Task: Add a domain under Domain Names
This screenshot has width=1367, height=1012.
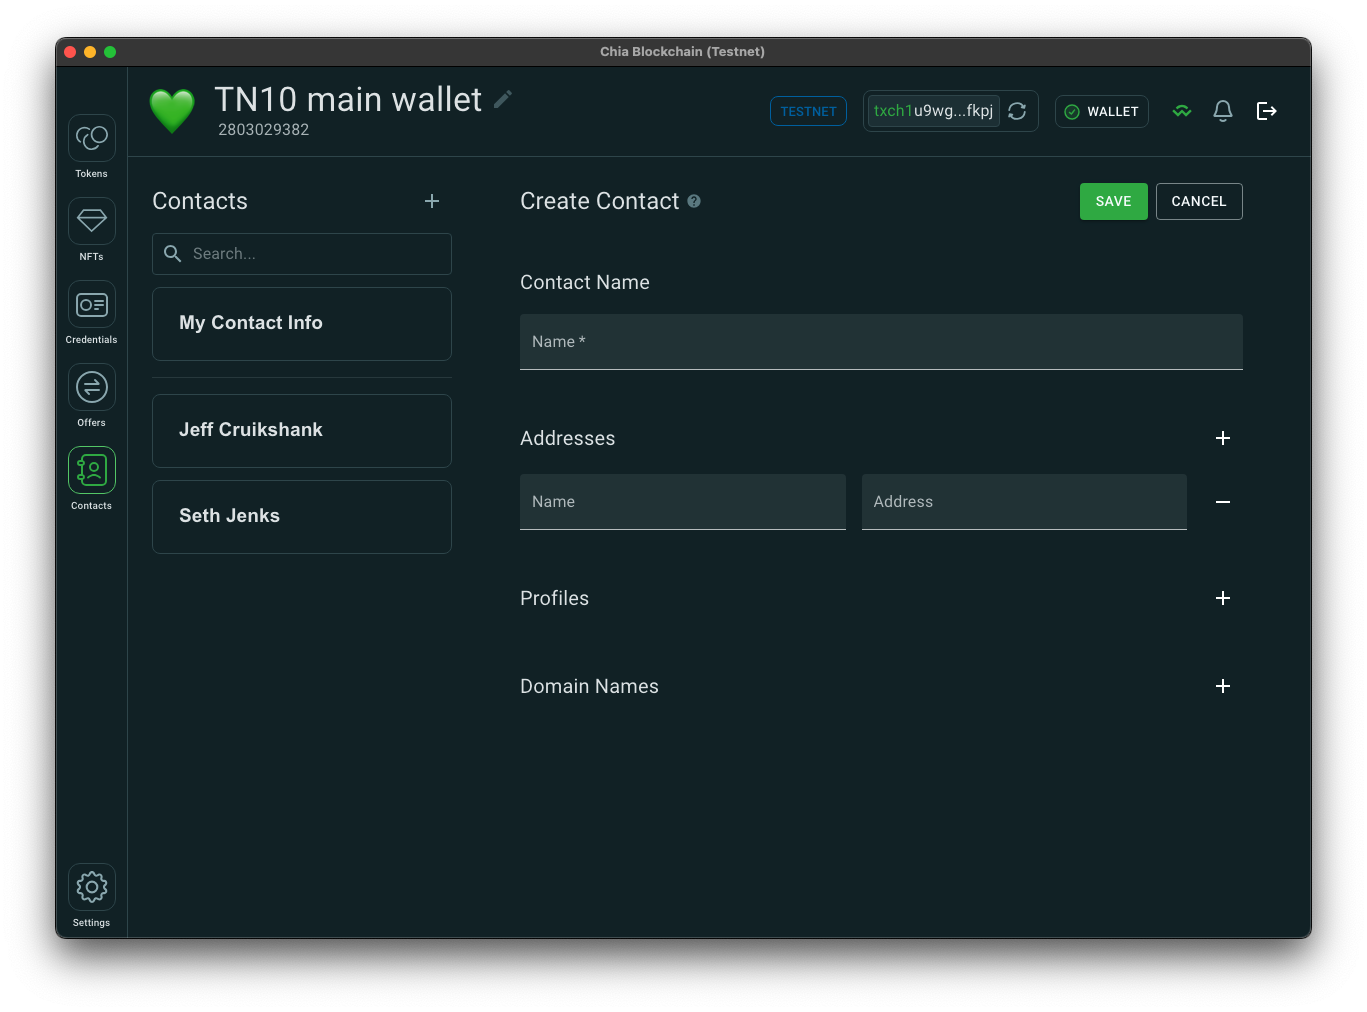Action: point(1223,686)
